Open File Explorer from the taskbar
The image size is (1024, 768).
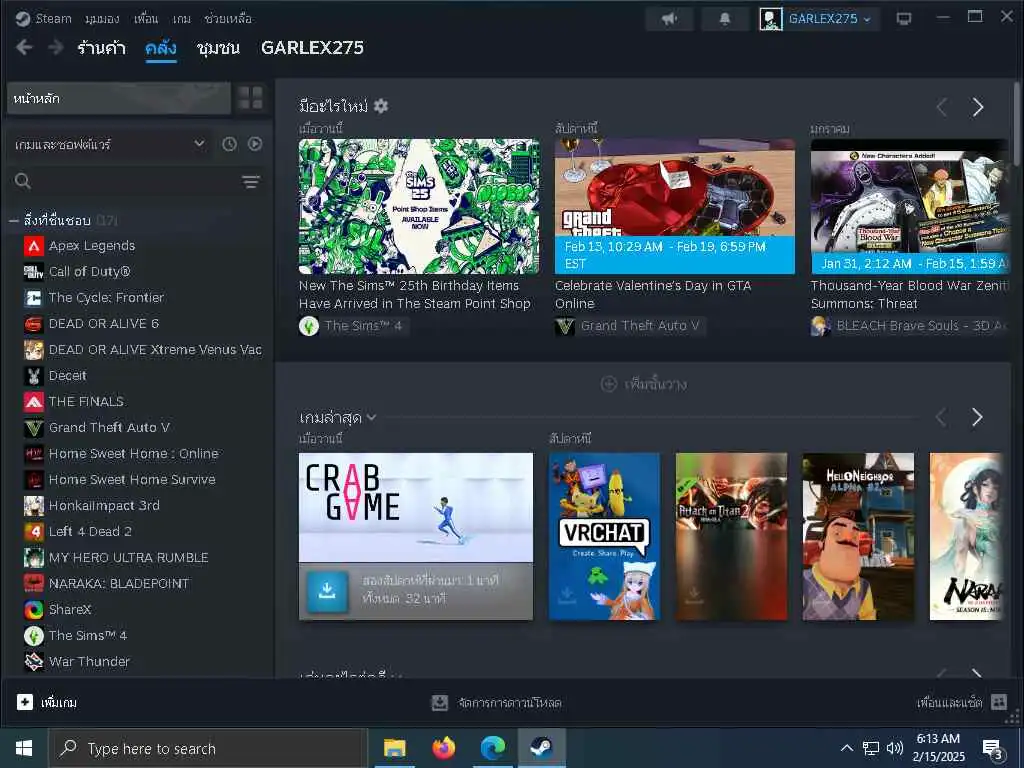click(394, 748)
